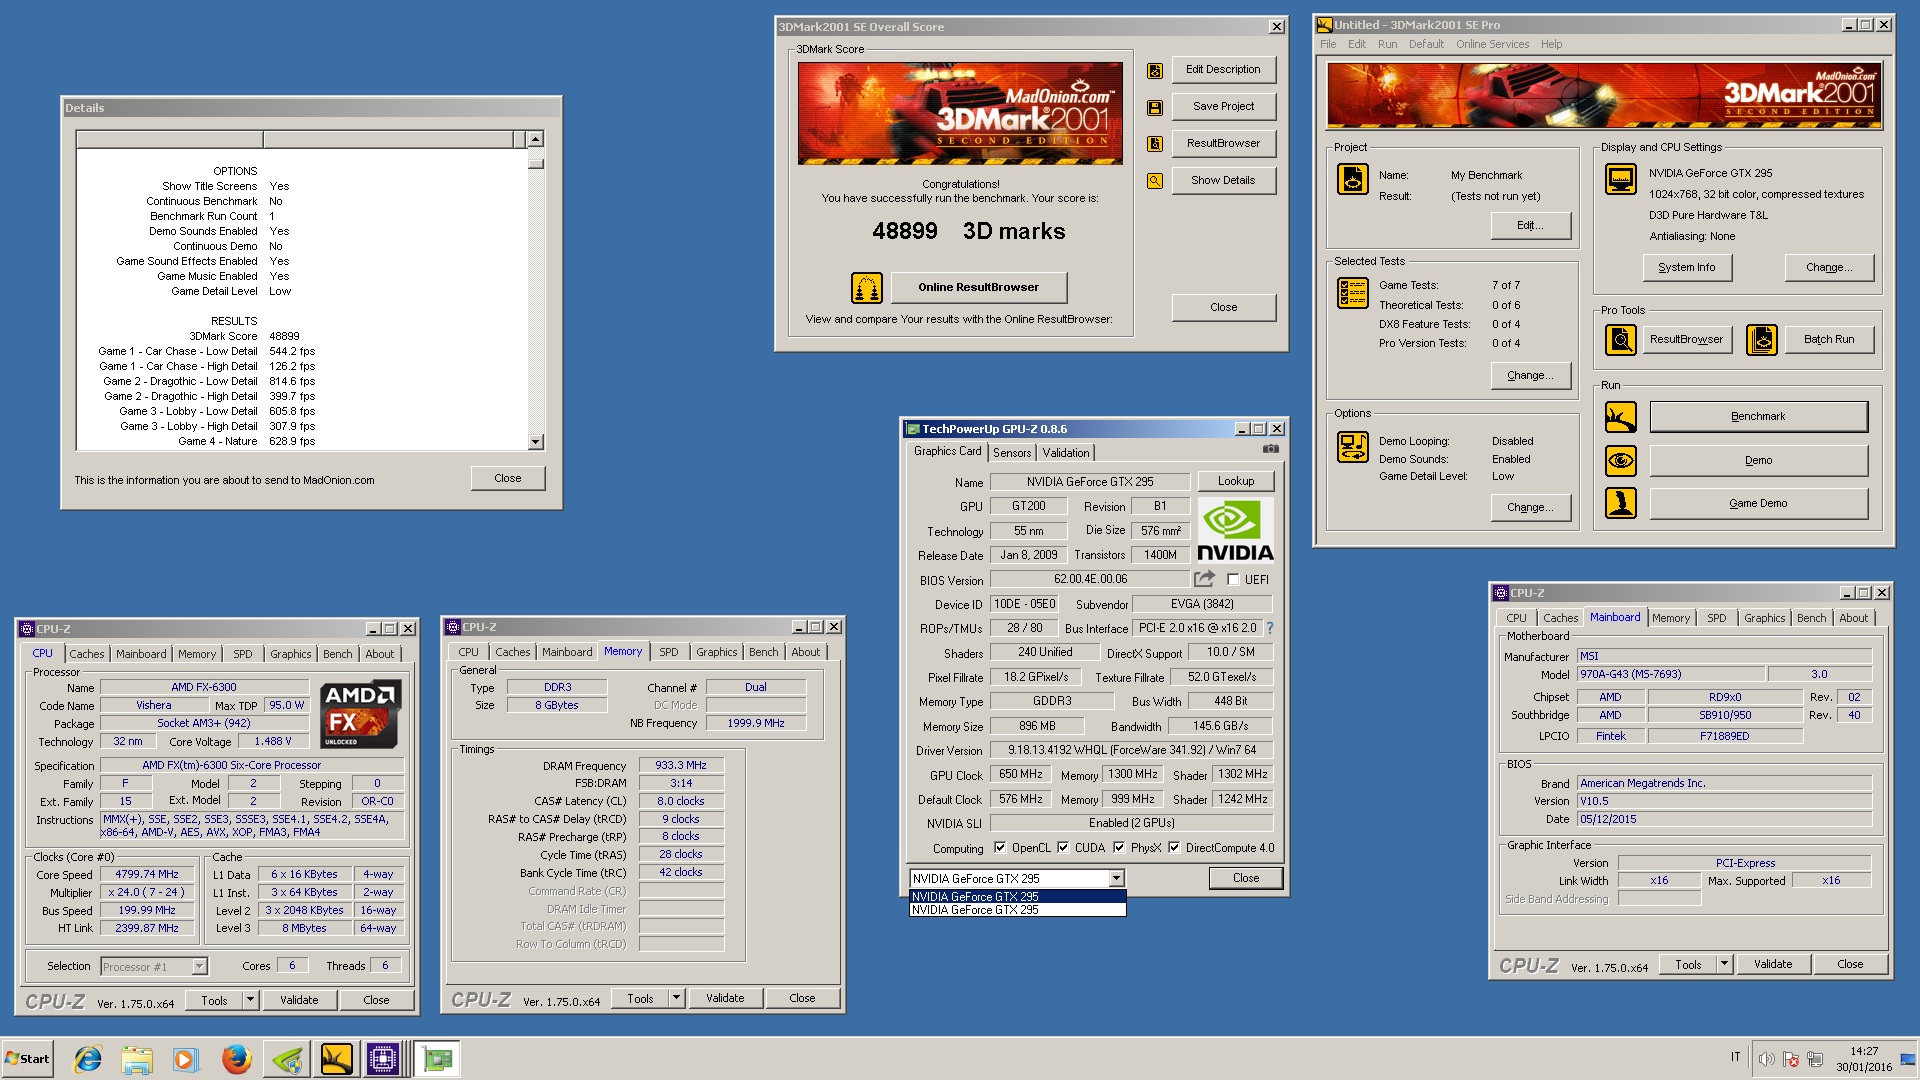Screen dimensions: 1920x1080
Task: Click the GPU-Z BIOS export arrow icon
Action: (1204, 579)
